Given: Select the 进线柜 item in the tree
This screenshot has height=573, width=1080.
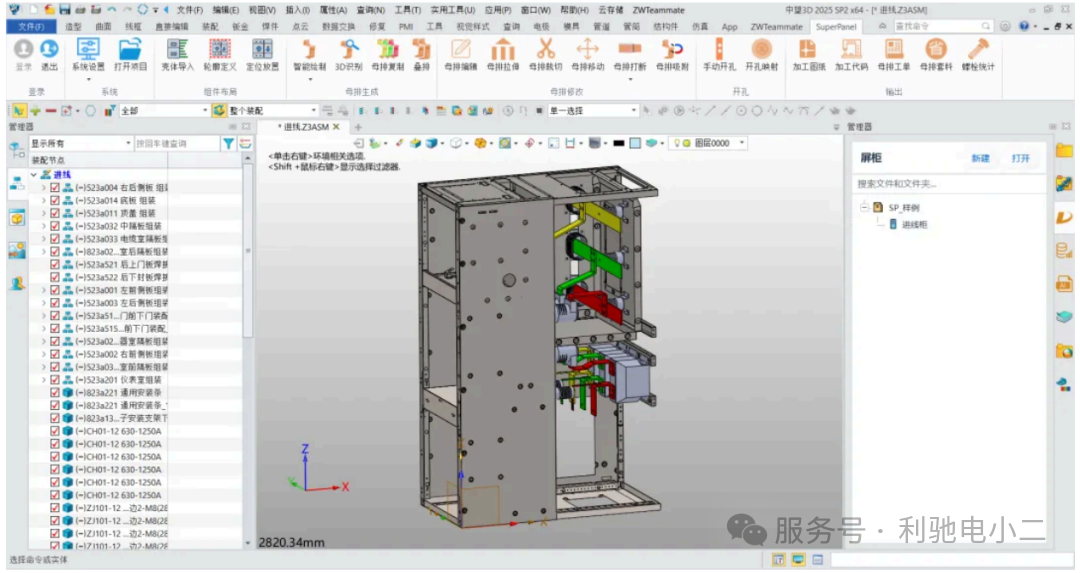Looking at the screenshot, I should pos(914,225).
